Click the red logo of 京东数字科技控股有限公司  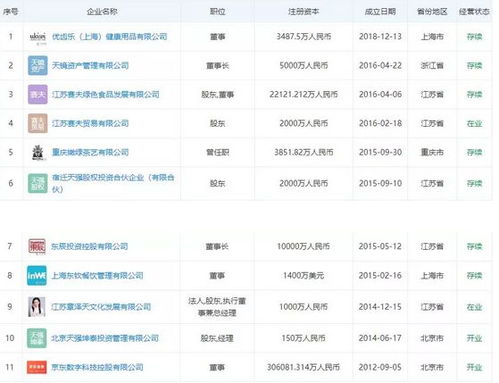[37, 367]
